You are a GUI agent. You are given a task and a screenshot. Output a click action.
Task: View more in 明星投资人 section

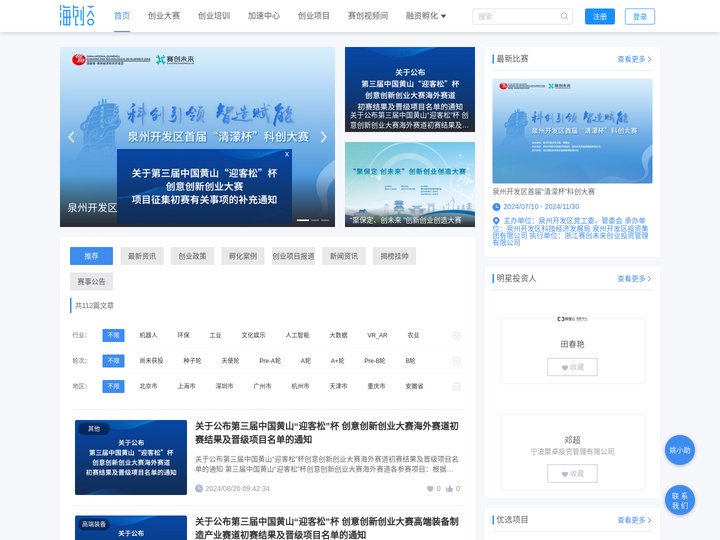[634, 279]
